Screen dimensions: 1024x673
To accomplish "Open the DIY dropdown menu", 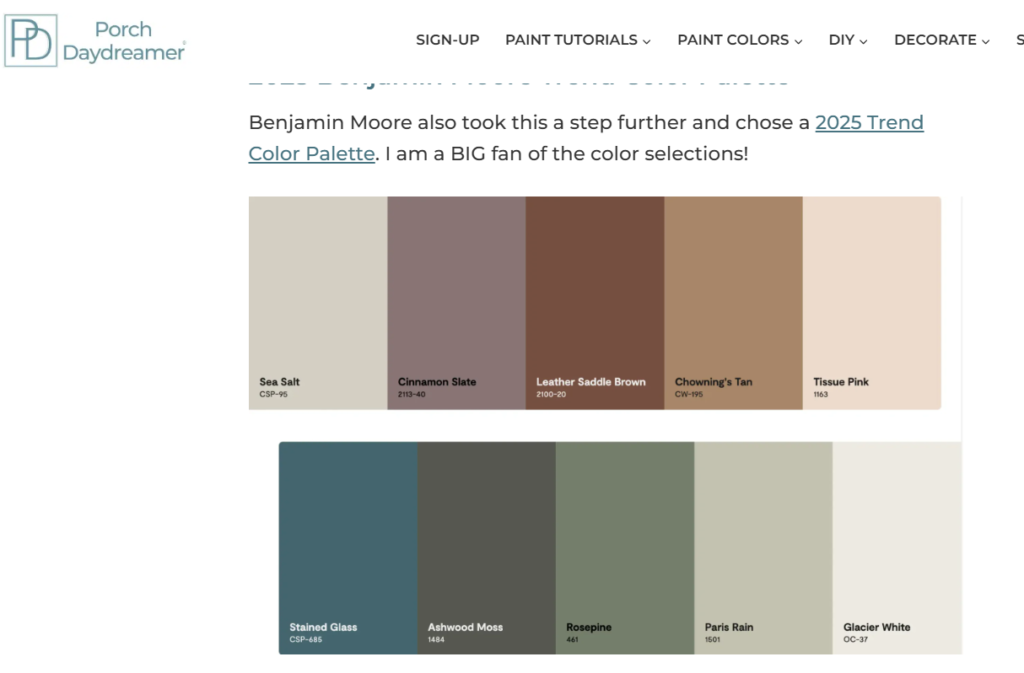I will [x=847, y=40].
